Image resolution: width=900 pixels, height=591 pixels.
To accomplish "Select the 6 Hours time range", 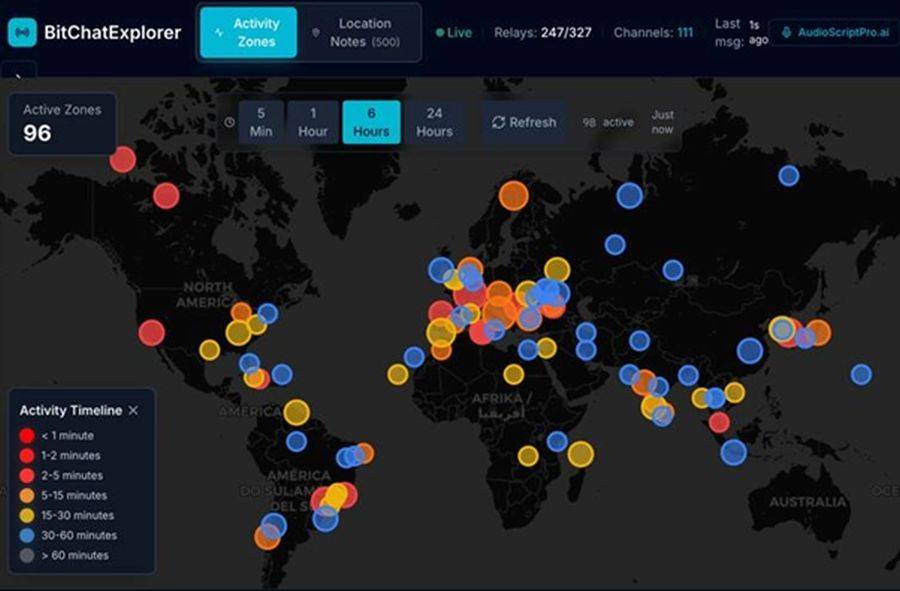I will [371, 122].
